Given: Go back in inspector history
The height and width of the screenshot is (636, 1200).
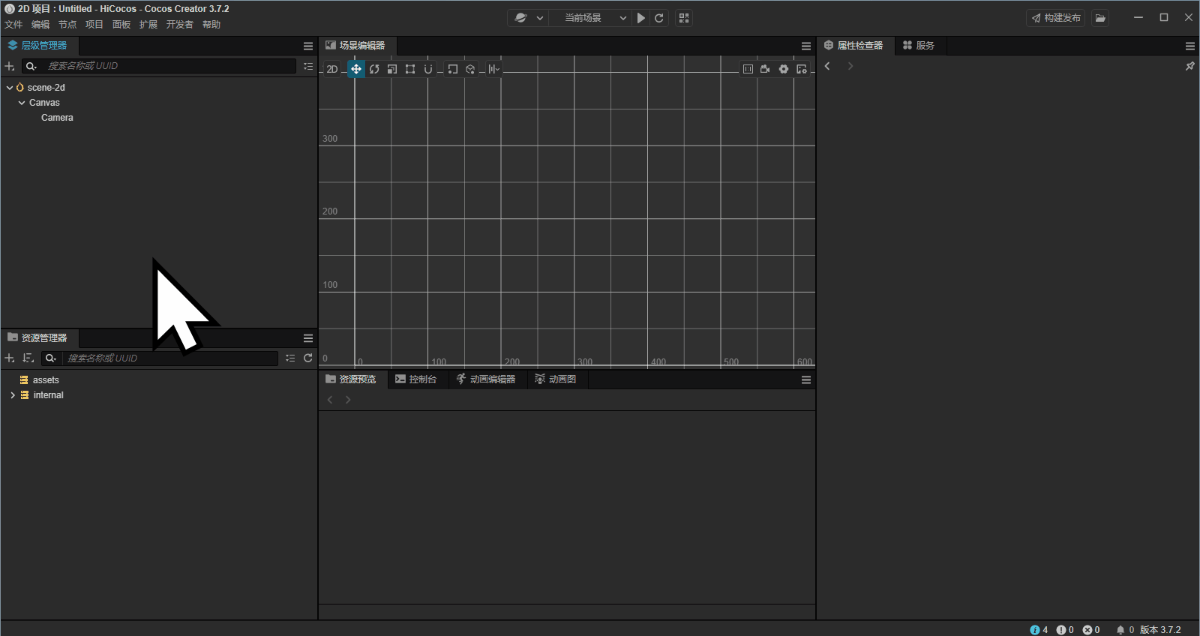Looking at the screenshot, I should click(x=828, y=66).
